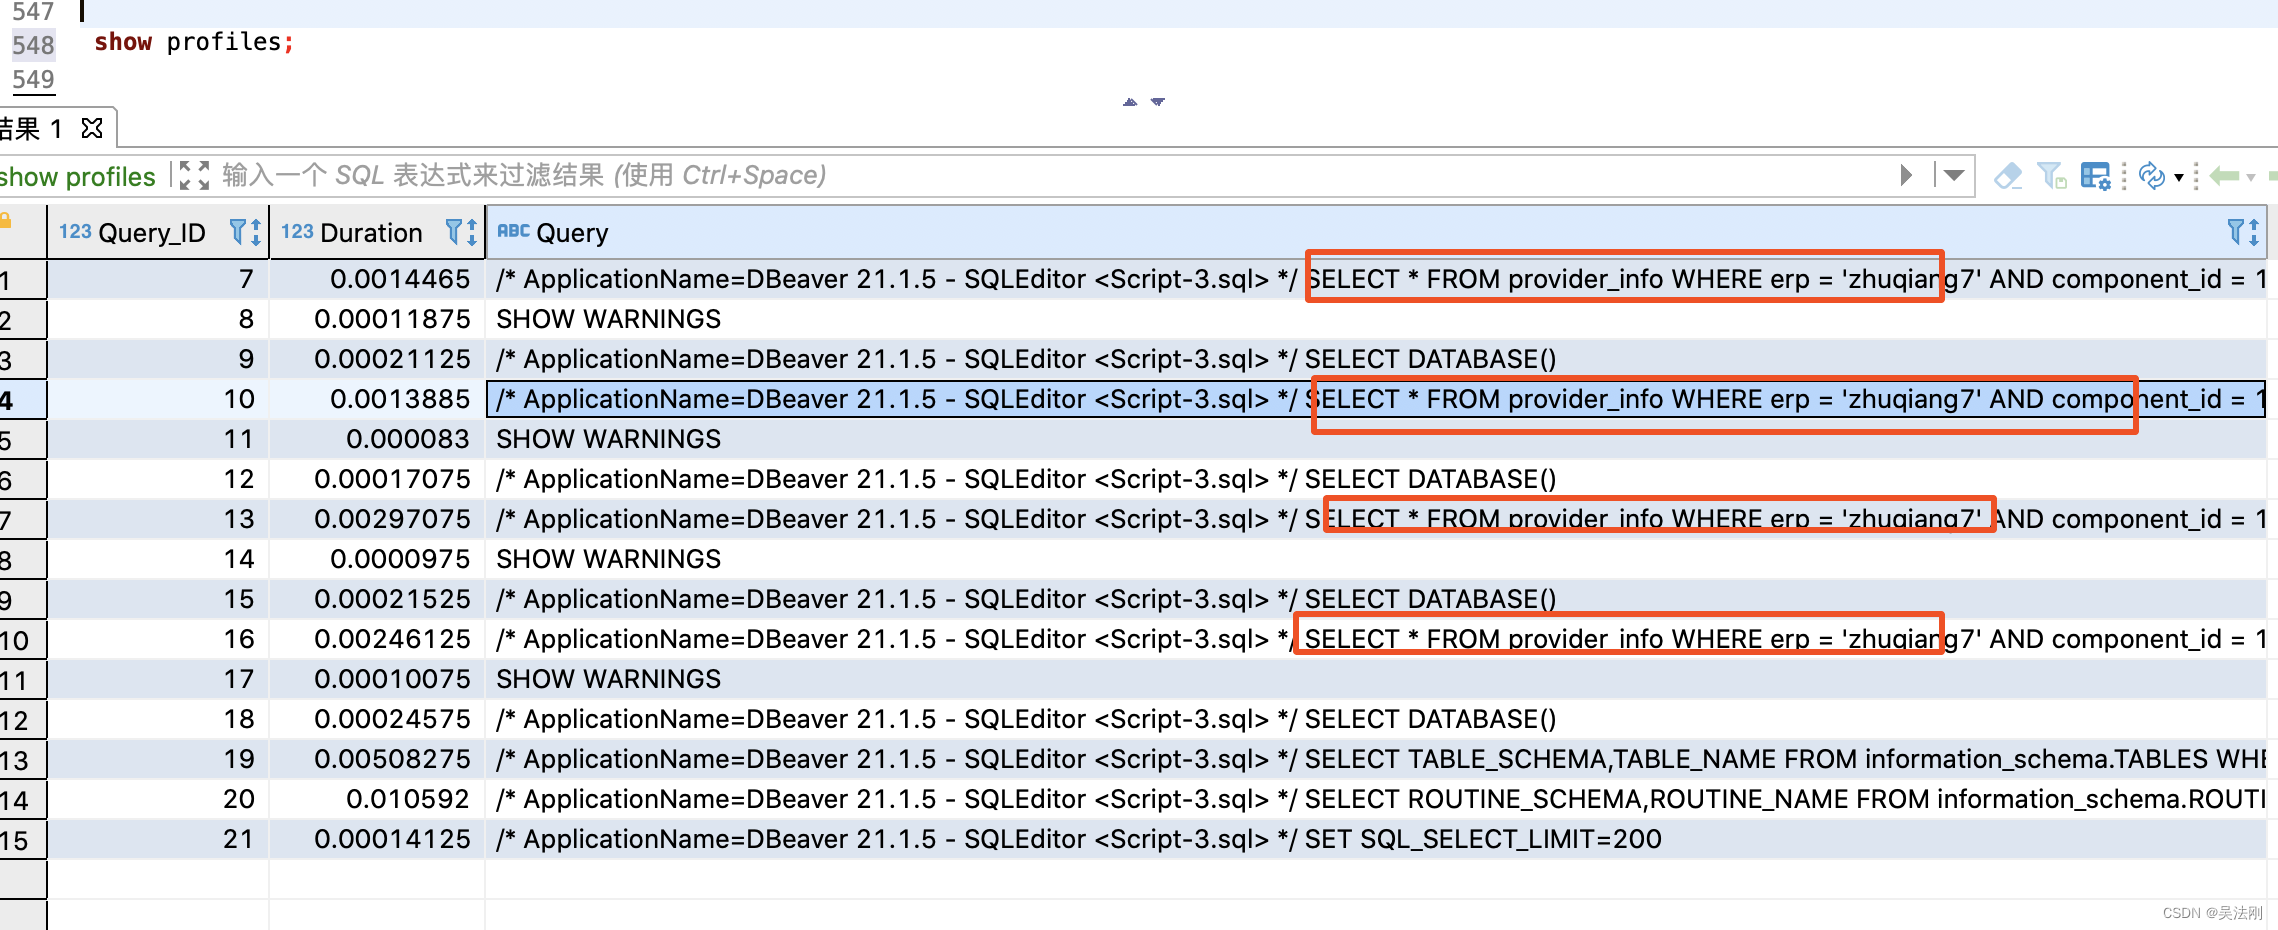Viewport: 2278px width, 930px height.
Task: Click the TABLE_SCHEMA,TABLE_NAME query cell
Action: (x=1376, y=759)
